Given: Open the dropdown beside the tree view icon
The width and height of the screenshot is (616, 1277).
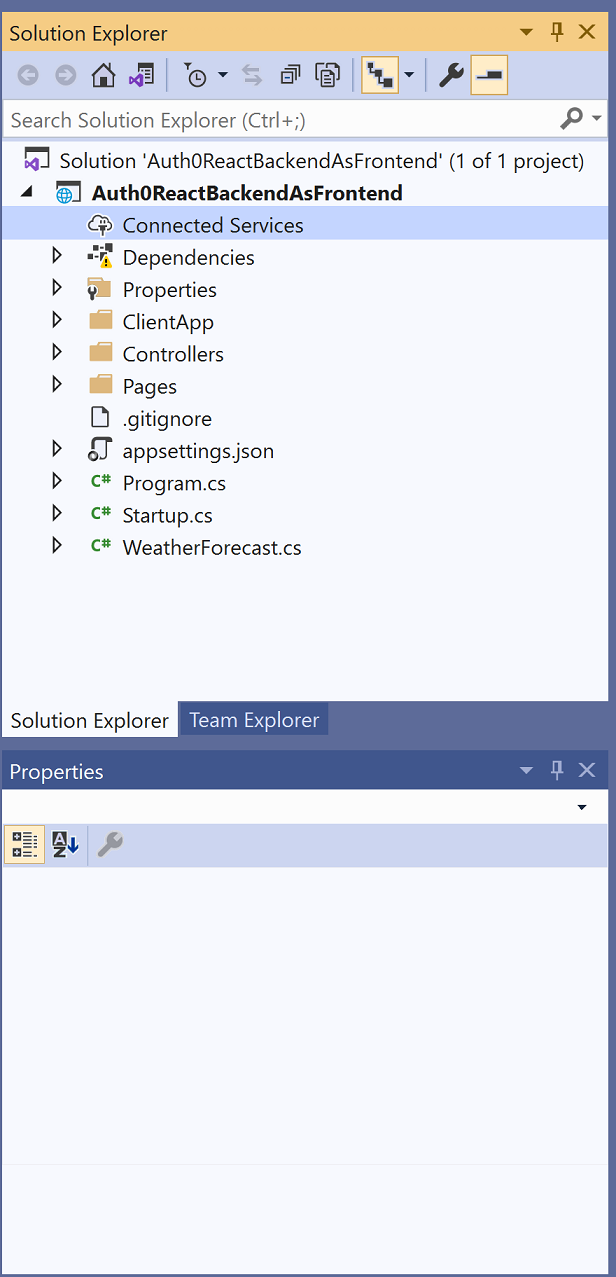Looking at the screenshot, I should coord(408,75).
